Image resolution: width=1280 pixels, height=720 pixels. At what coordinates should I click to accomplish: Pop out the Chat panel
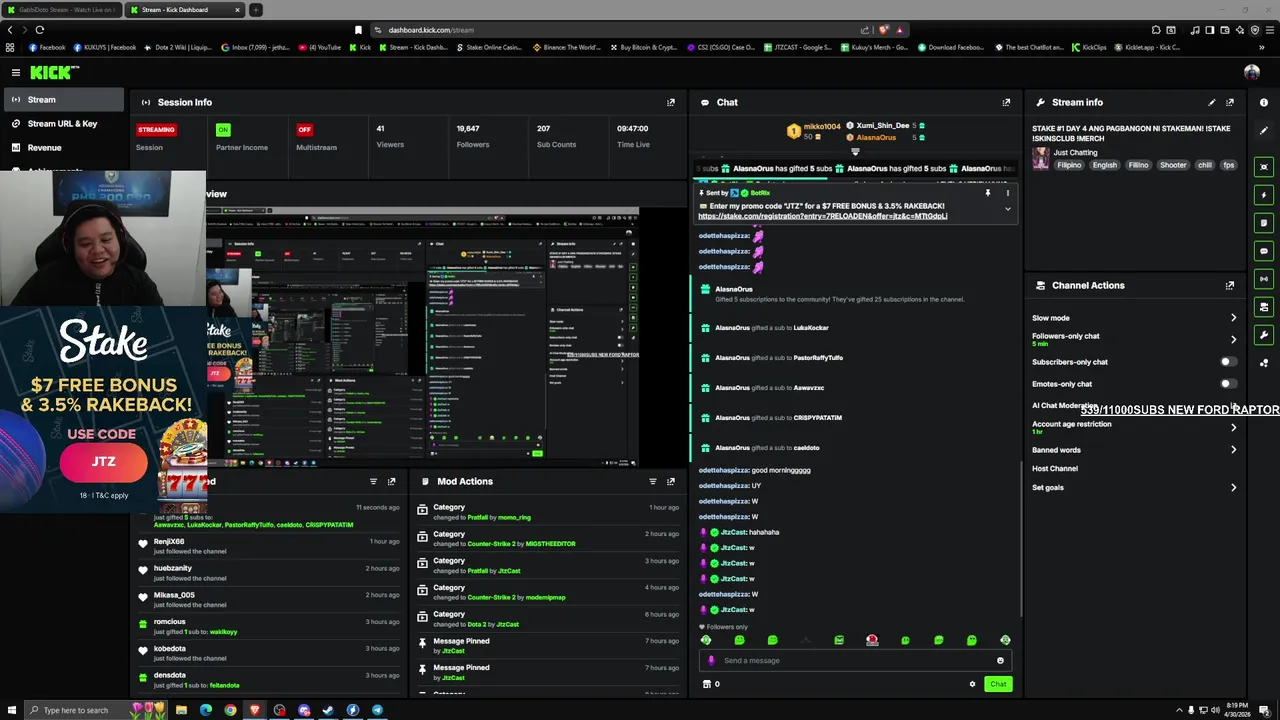1006,102
